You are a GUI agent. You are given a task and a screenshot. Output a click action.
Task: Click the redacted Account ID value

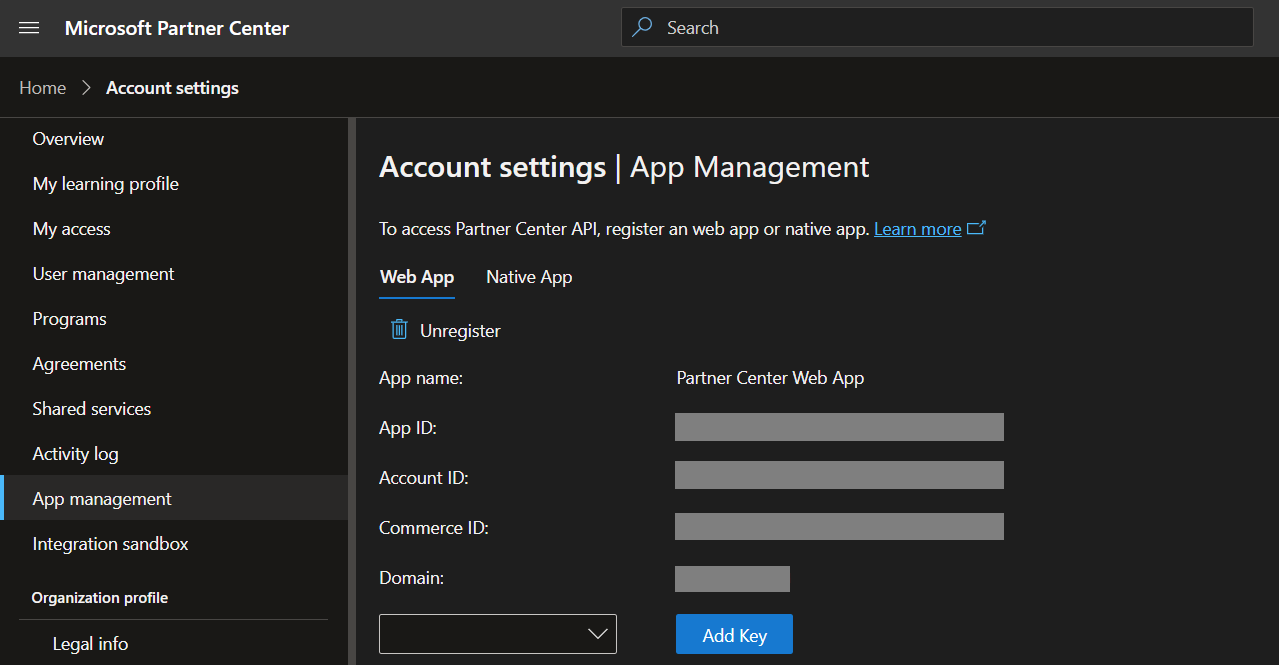coord(839,475)
